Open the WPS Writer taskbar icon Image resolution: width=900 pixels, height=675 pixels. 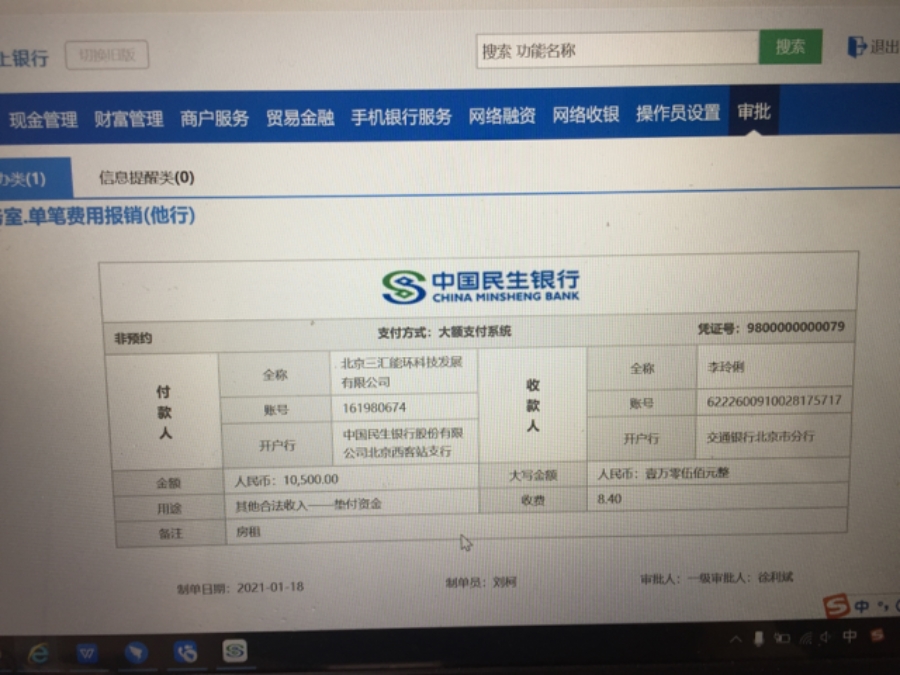pyautogui.click(x=87, y=653)
